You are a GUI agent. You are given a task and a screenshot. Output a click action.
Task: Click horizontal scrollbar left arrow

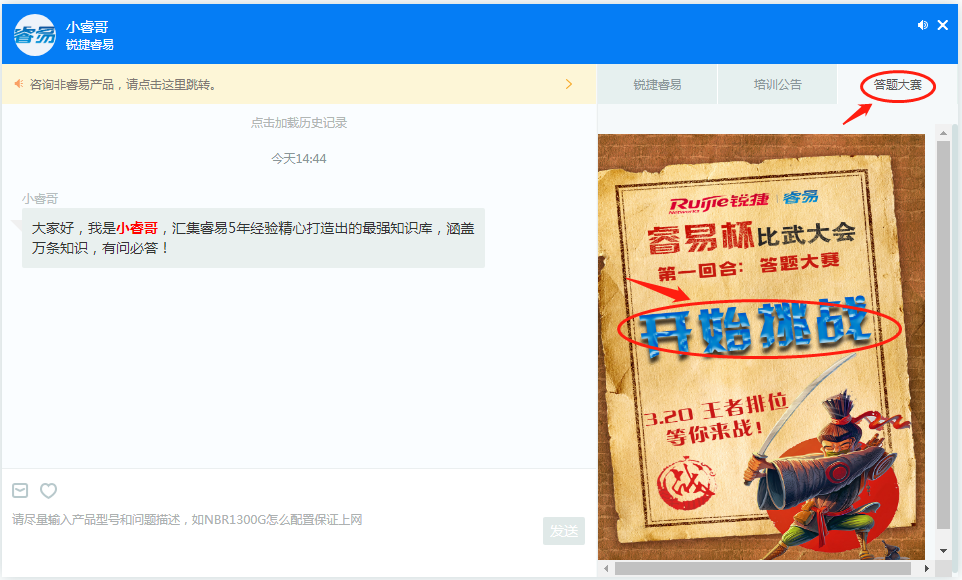click(606, 568)
